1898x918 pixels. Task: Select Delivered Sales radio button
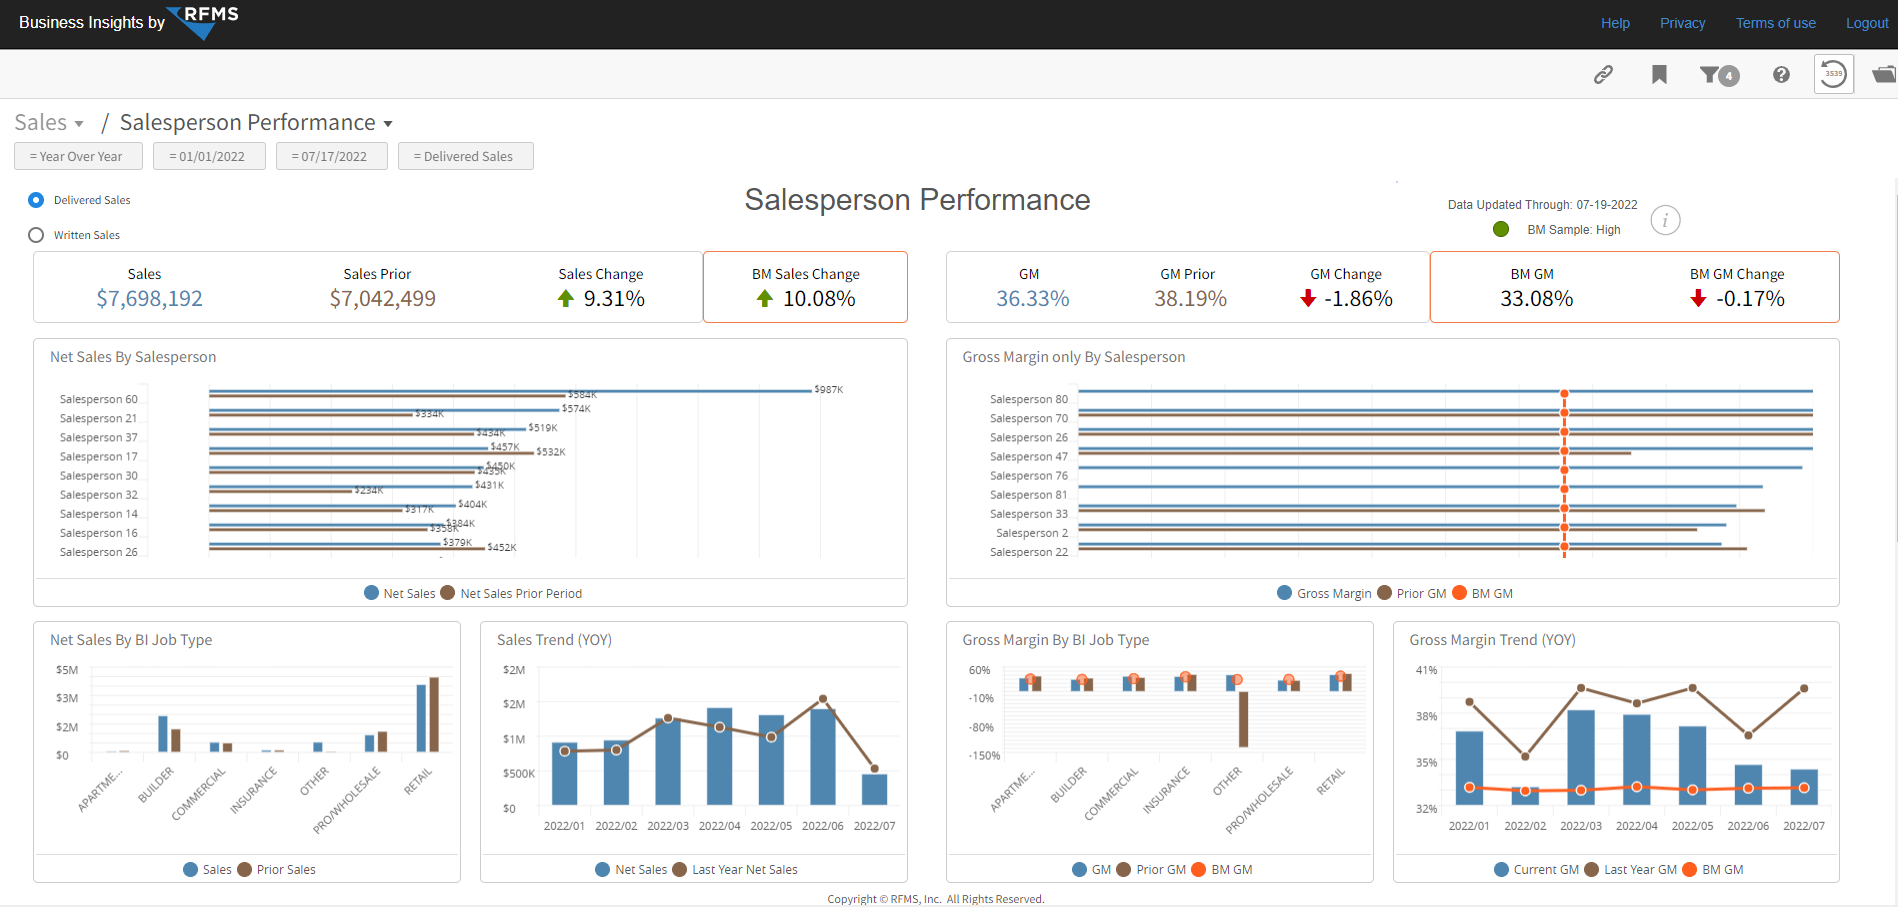(x=36, y=200)
